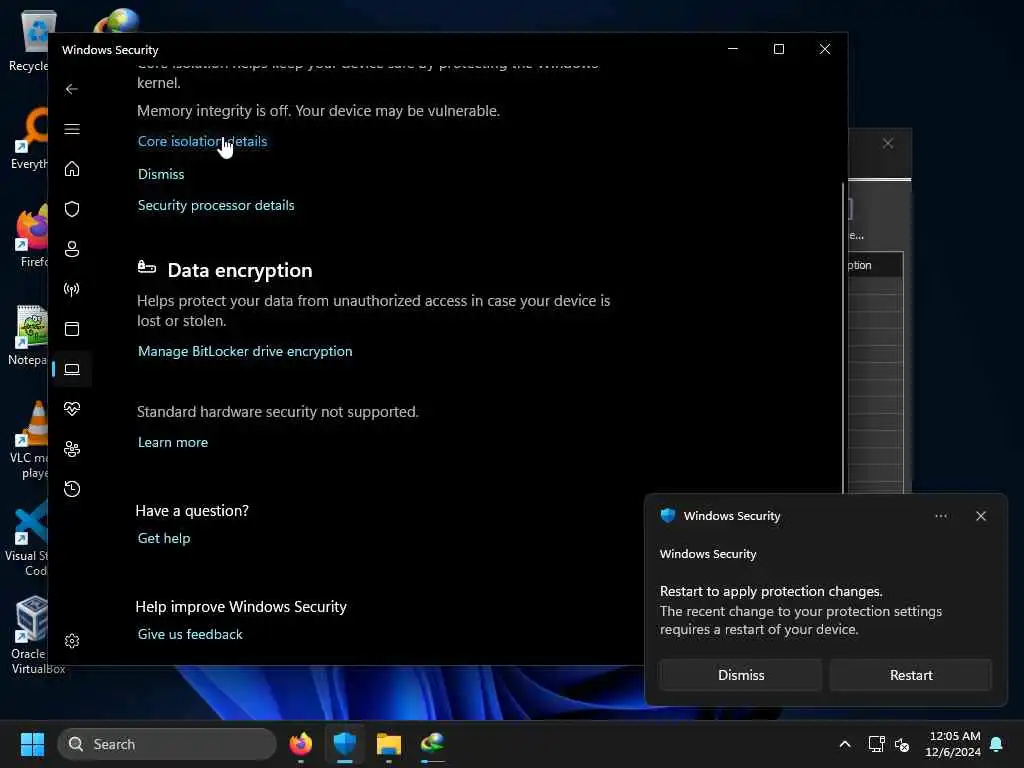
Task: Open Virus & threat protection shield icon
Action: (x=72, y=209)
